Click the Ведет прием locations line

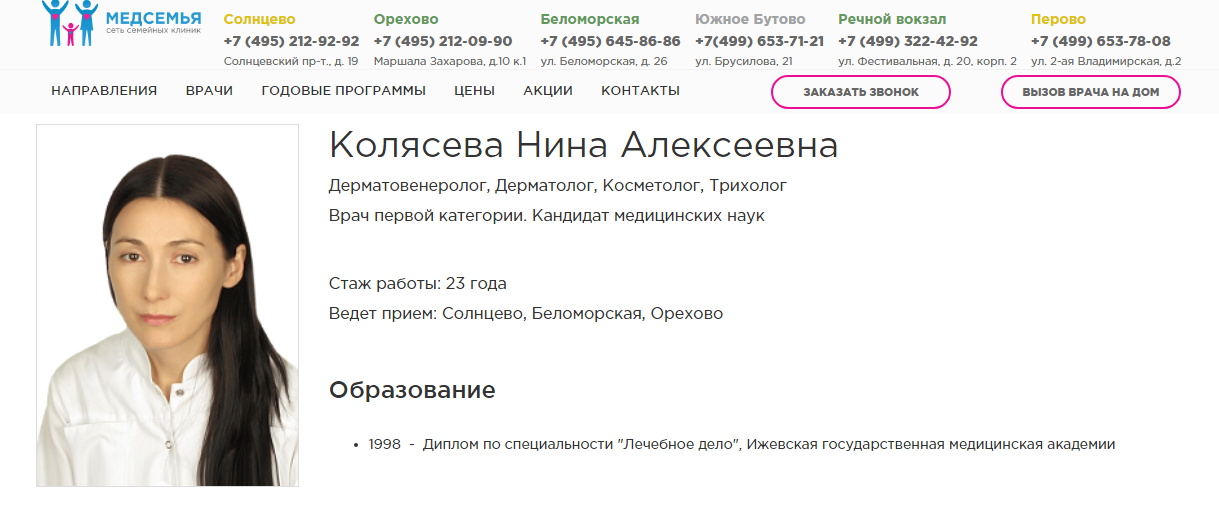[x=526, y=314]
